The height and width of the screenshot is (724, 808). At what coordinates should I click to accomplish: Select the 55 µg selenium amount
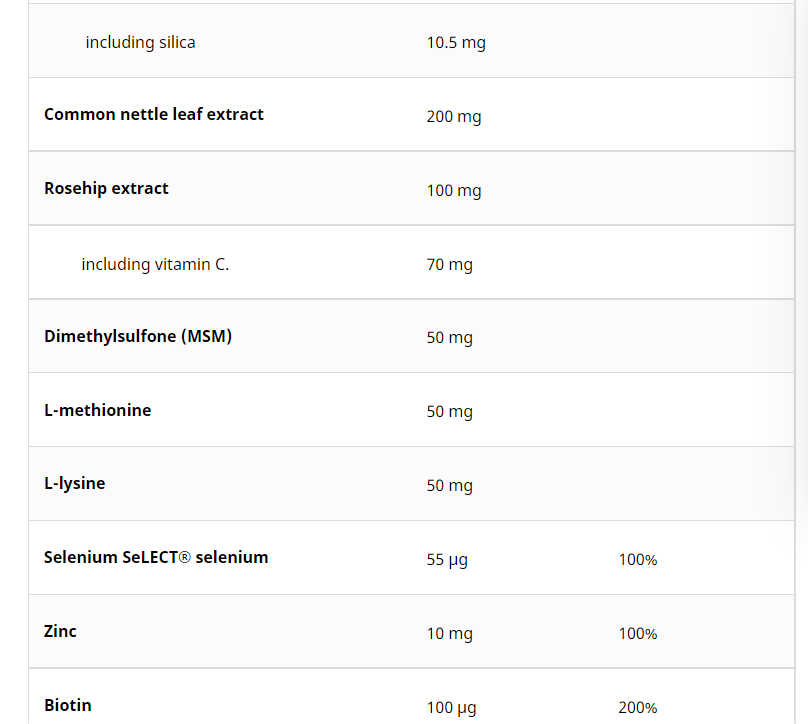pos(447,560)
